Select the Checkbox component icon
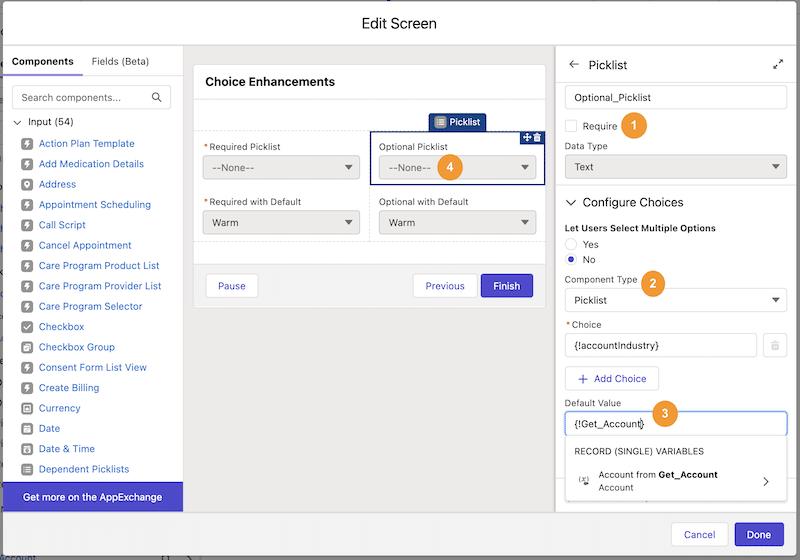Screen dimensions: 800x560 (x=27, y=326)
